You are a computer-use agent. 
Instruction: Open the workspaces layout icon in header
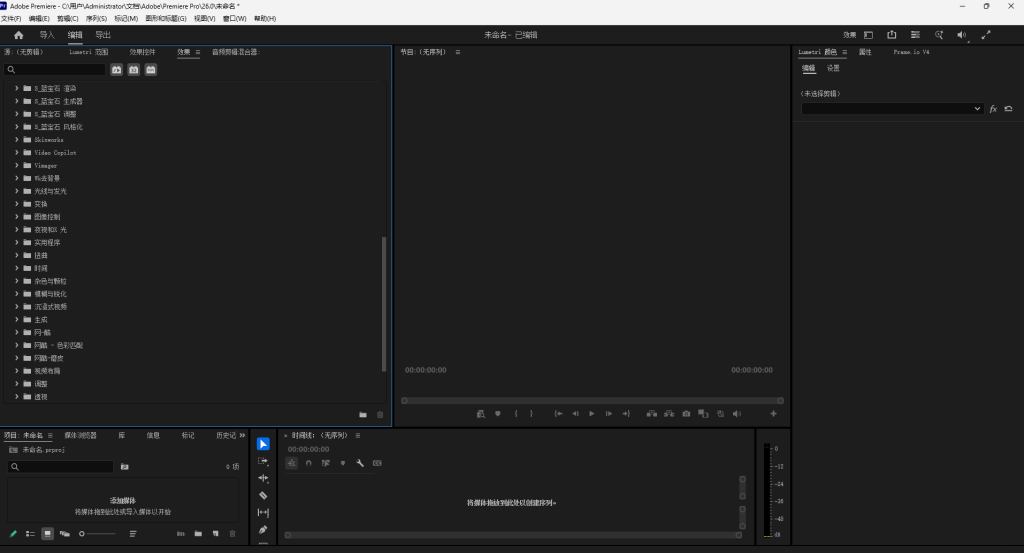pyautogui.click(x=869, y=35)
